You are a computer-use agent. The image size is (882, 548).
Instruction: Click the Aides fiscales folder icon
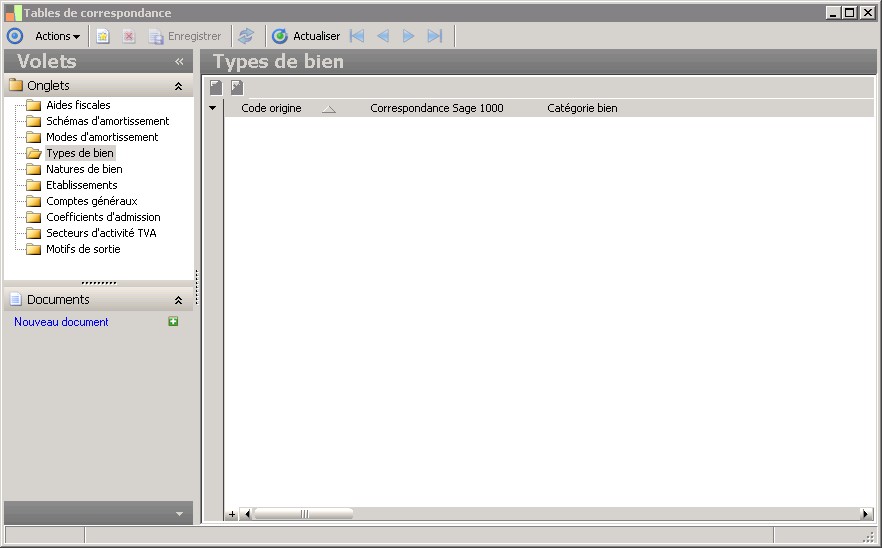34,105
